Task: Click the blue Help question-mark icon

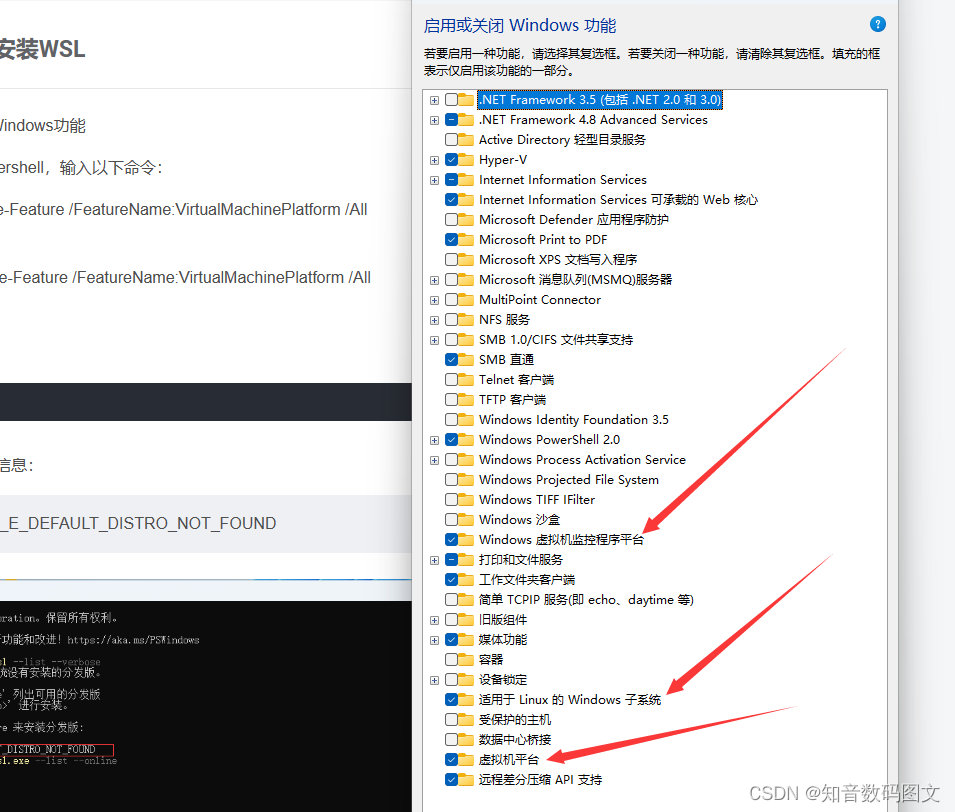Action: 877,24
